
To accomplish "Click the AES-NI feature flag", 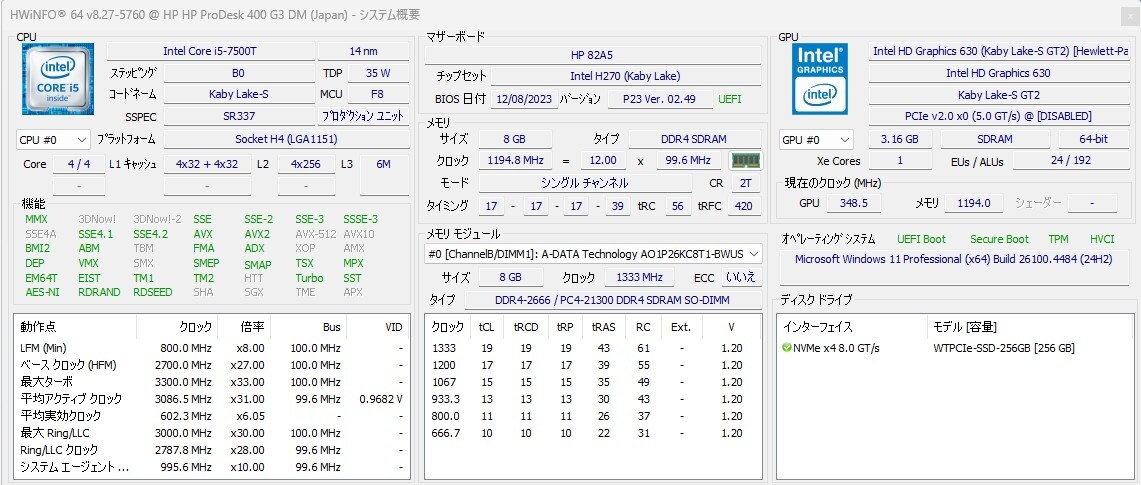I will (x=41, y=292).
